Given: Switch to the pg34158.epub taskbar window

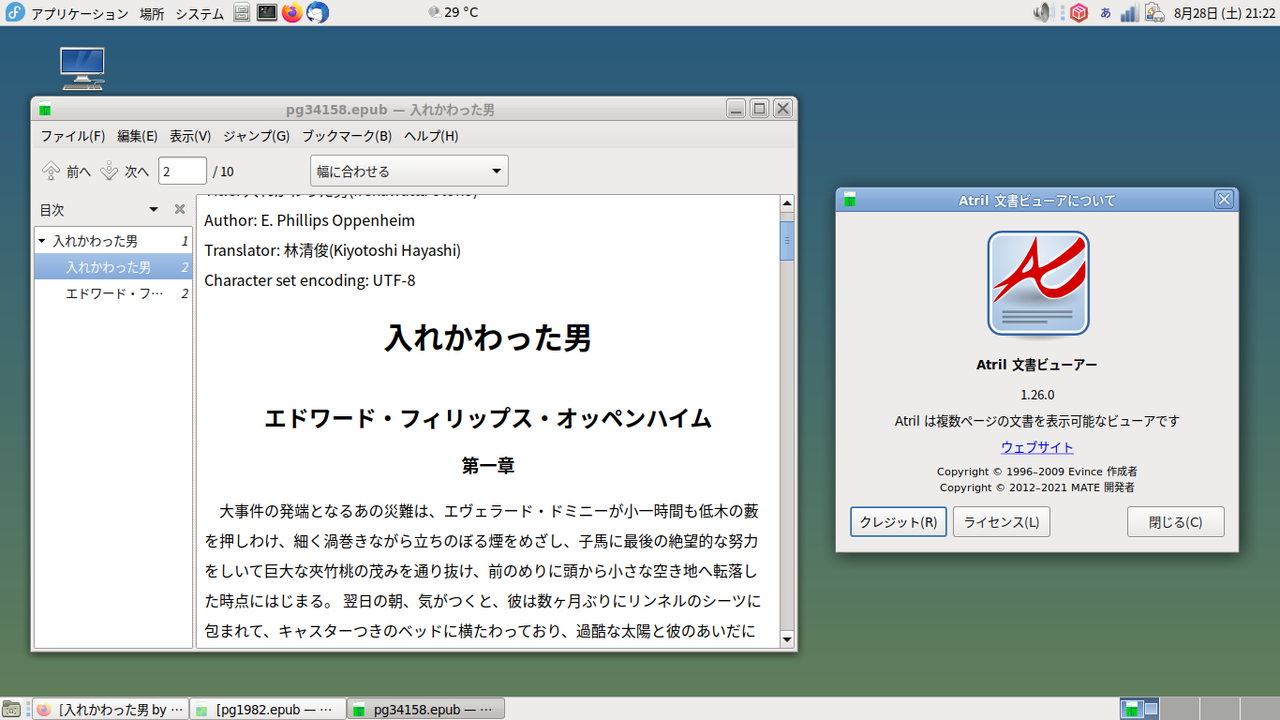Looking at the screenshot, I should (425, 710).
